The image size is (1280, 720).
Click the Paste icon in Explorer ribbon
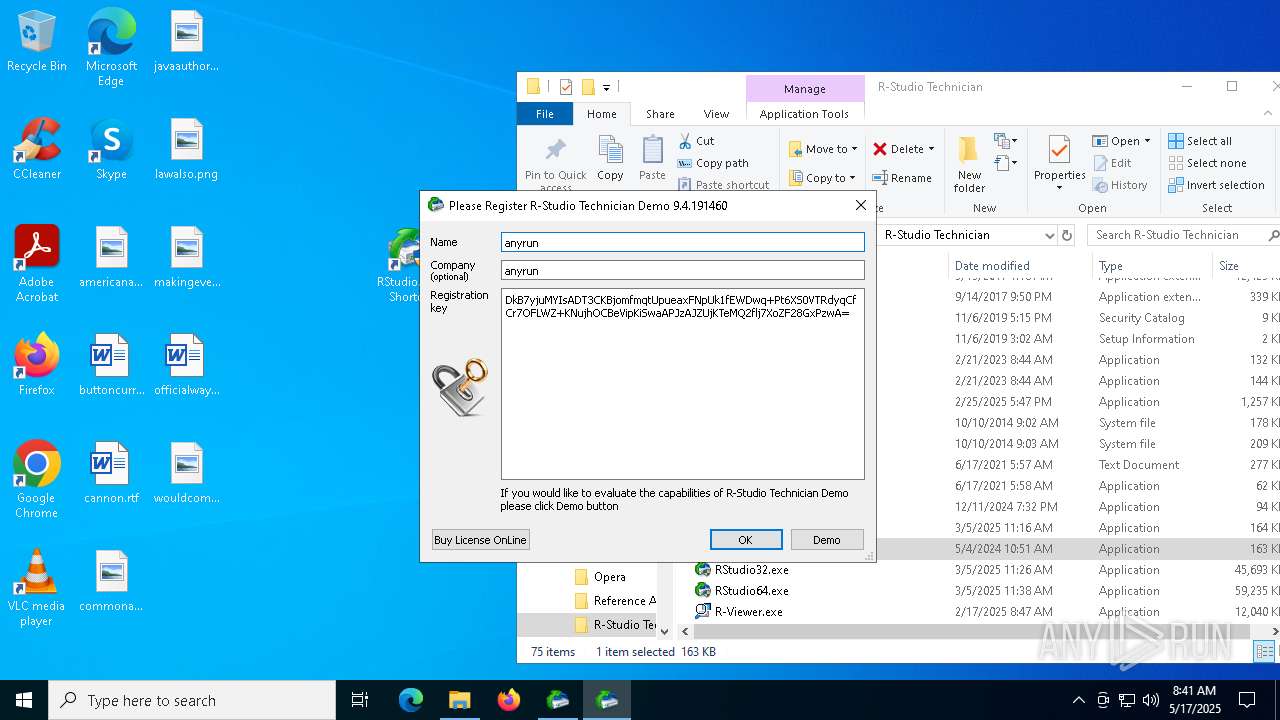652,160
